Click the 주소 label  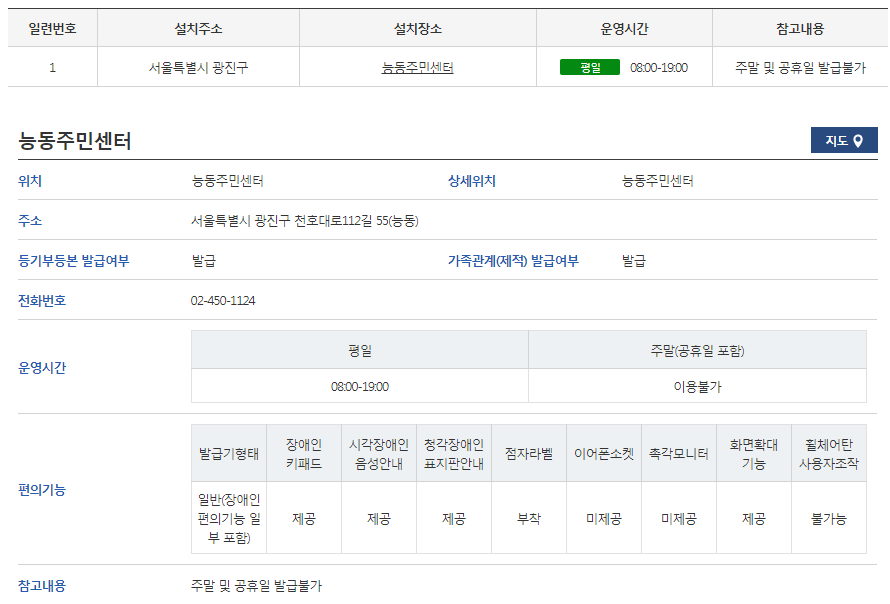point(30,221)
